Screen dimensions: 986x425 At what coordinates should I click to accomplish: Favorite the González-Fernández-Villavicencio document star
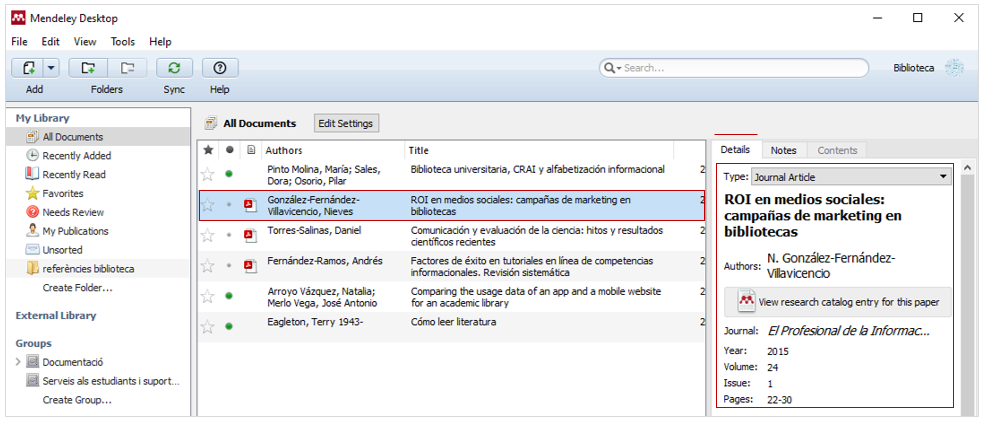click(x=208, y=205)
